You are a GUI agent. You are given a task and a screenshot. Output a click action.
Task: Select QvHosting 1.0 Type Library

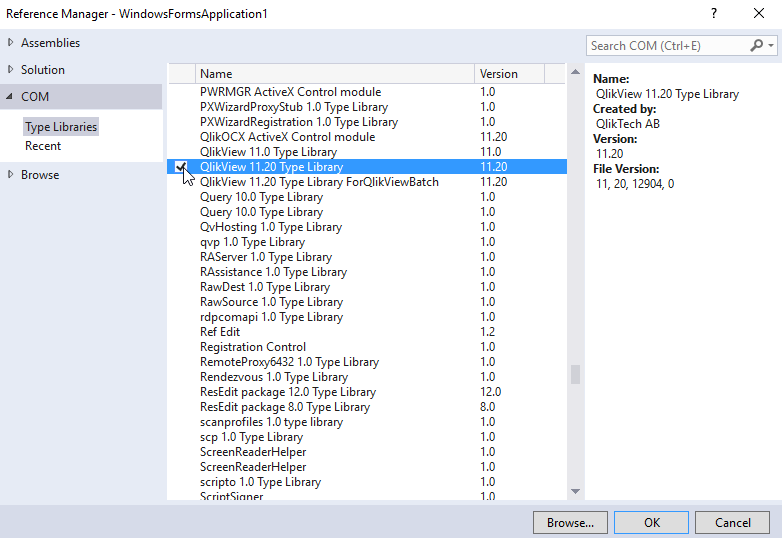pyautogui.click(x=367, y=227)
